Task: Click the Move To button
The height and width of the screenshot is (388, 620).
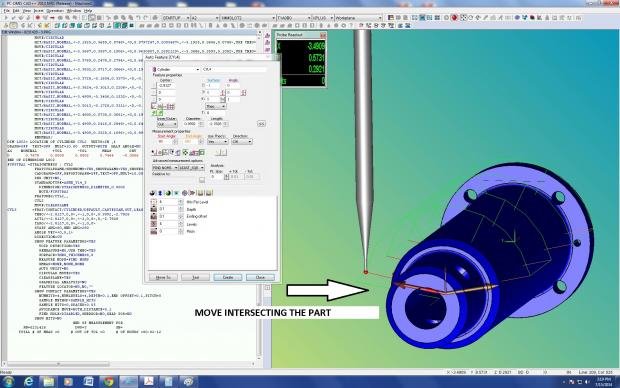Action: (x=163, y=277)
